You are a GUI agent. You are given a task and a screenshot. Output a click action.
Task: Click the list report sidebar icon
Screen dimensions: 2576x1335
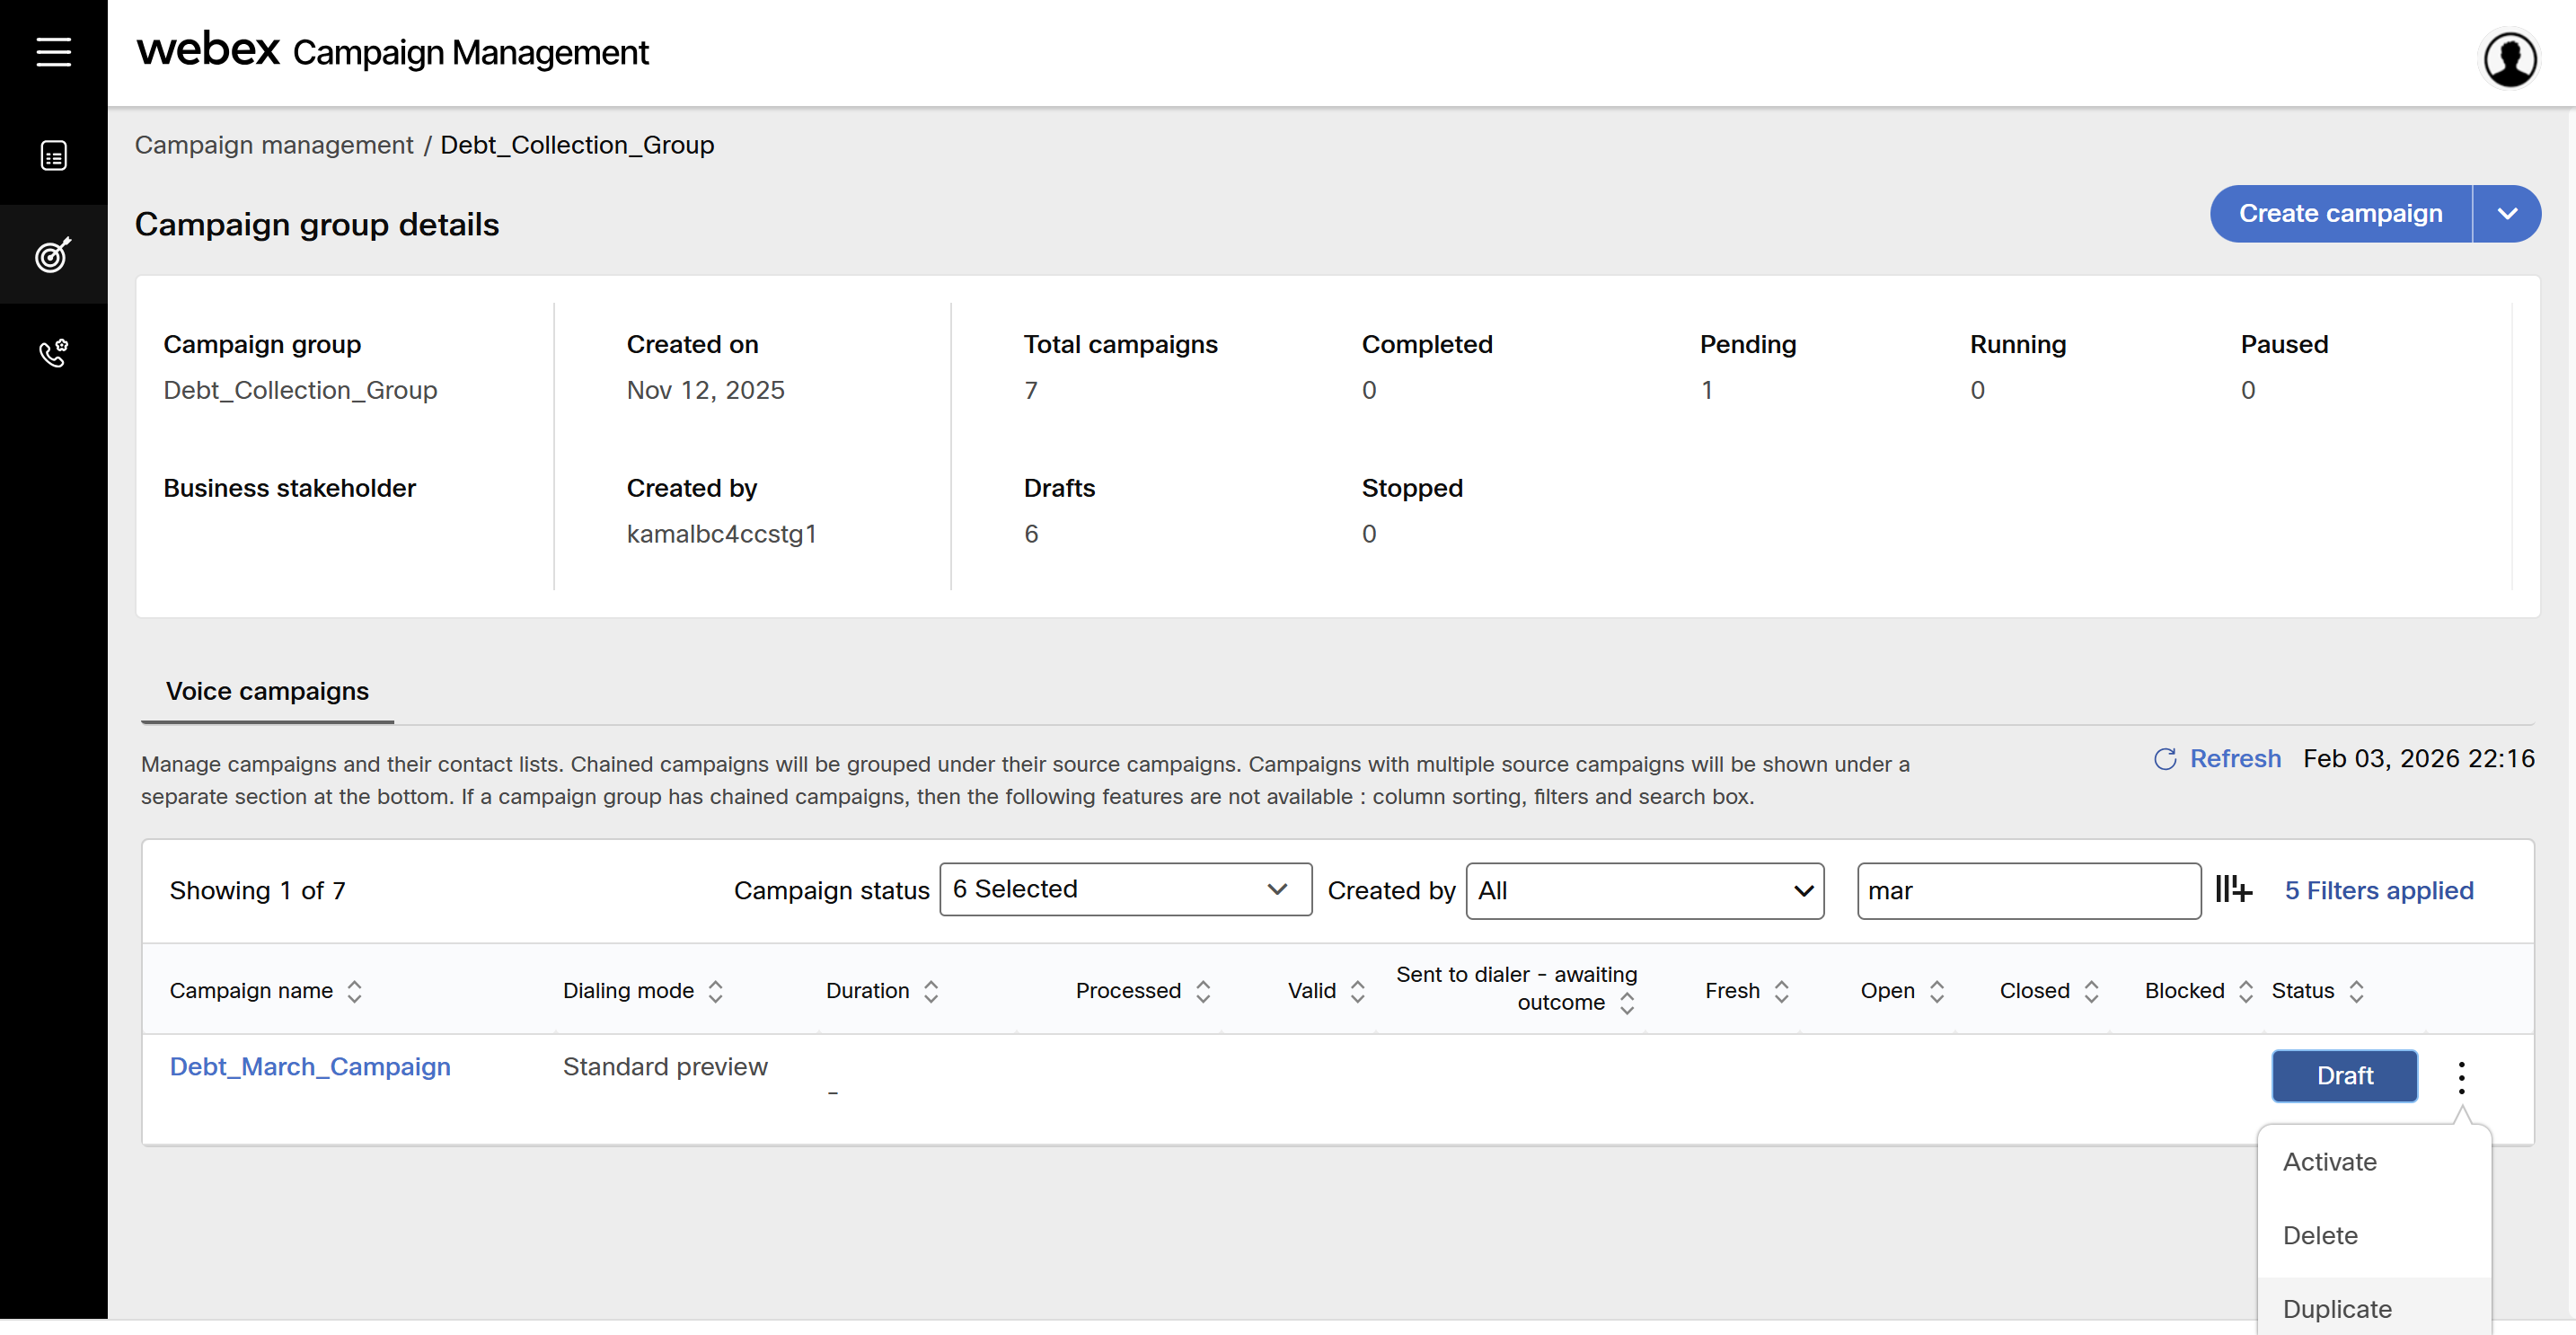pos(53,156)
